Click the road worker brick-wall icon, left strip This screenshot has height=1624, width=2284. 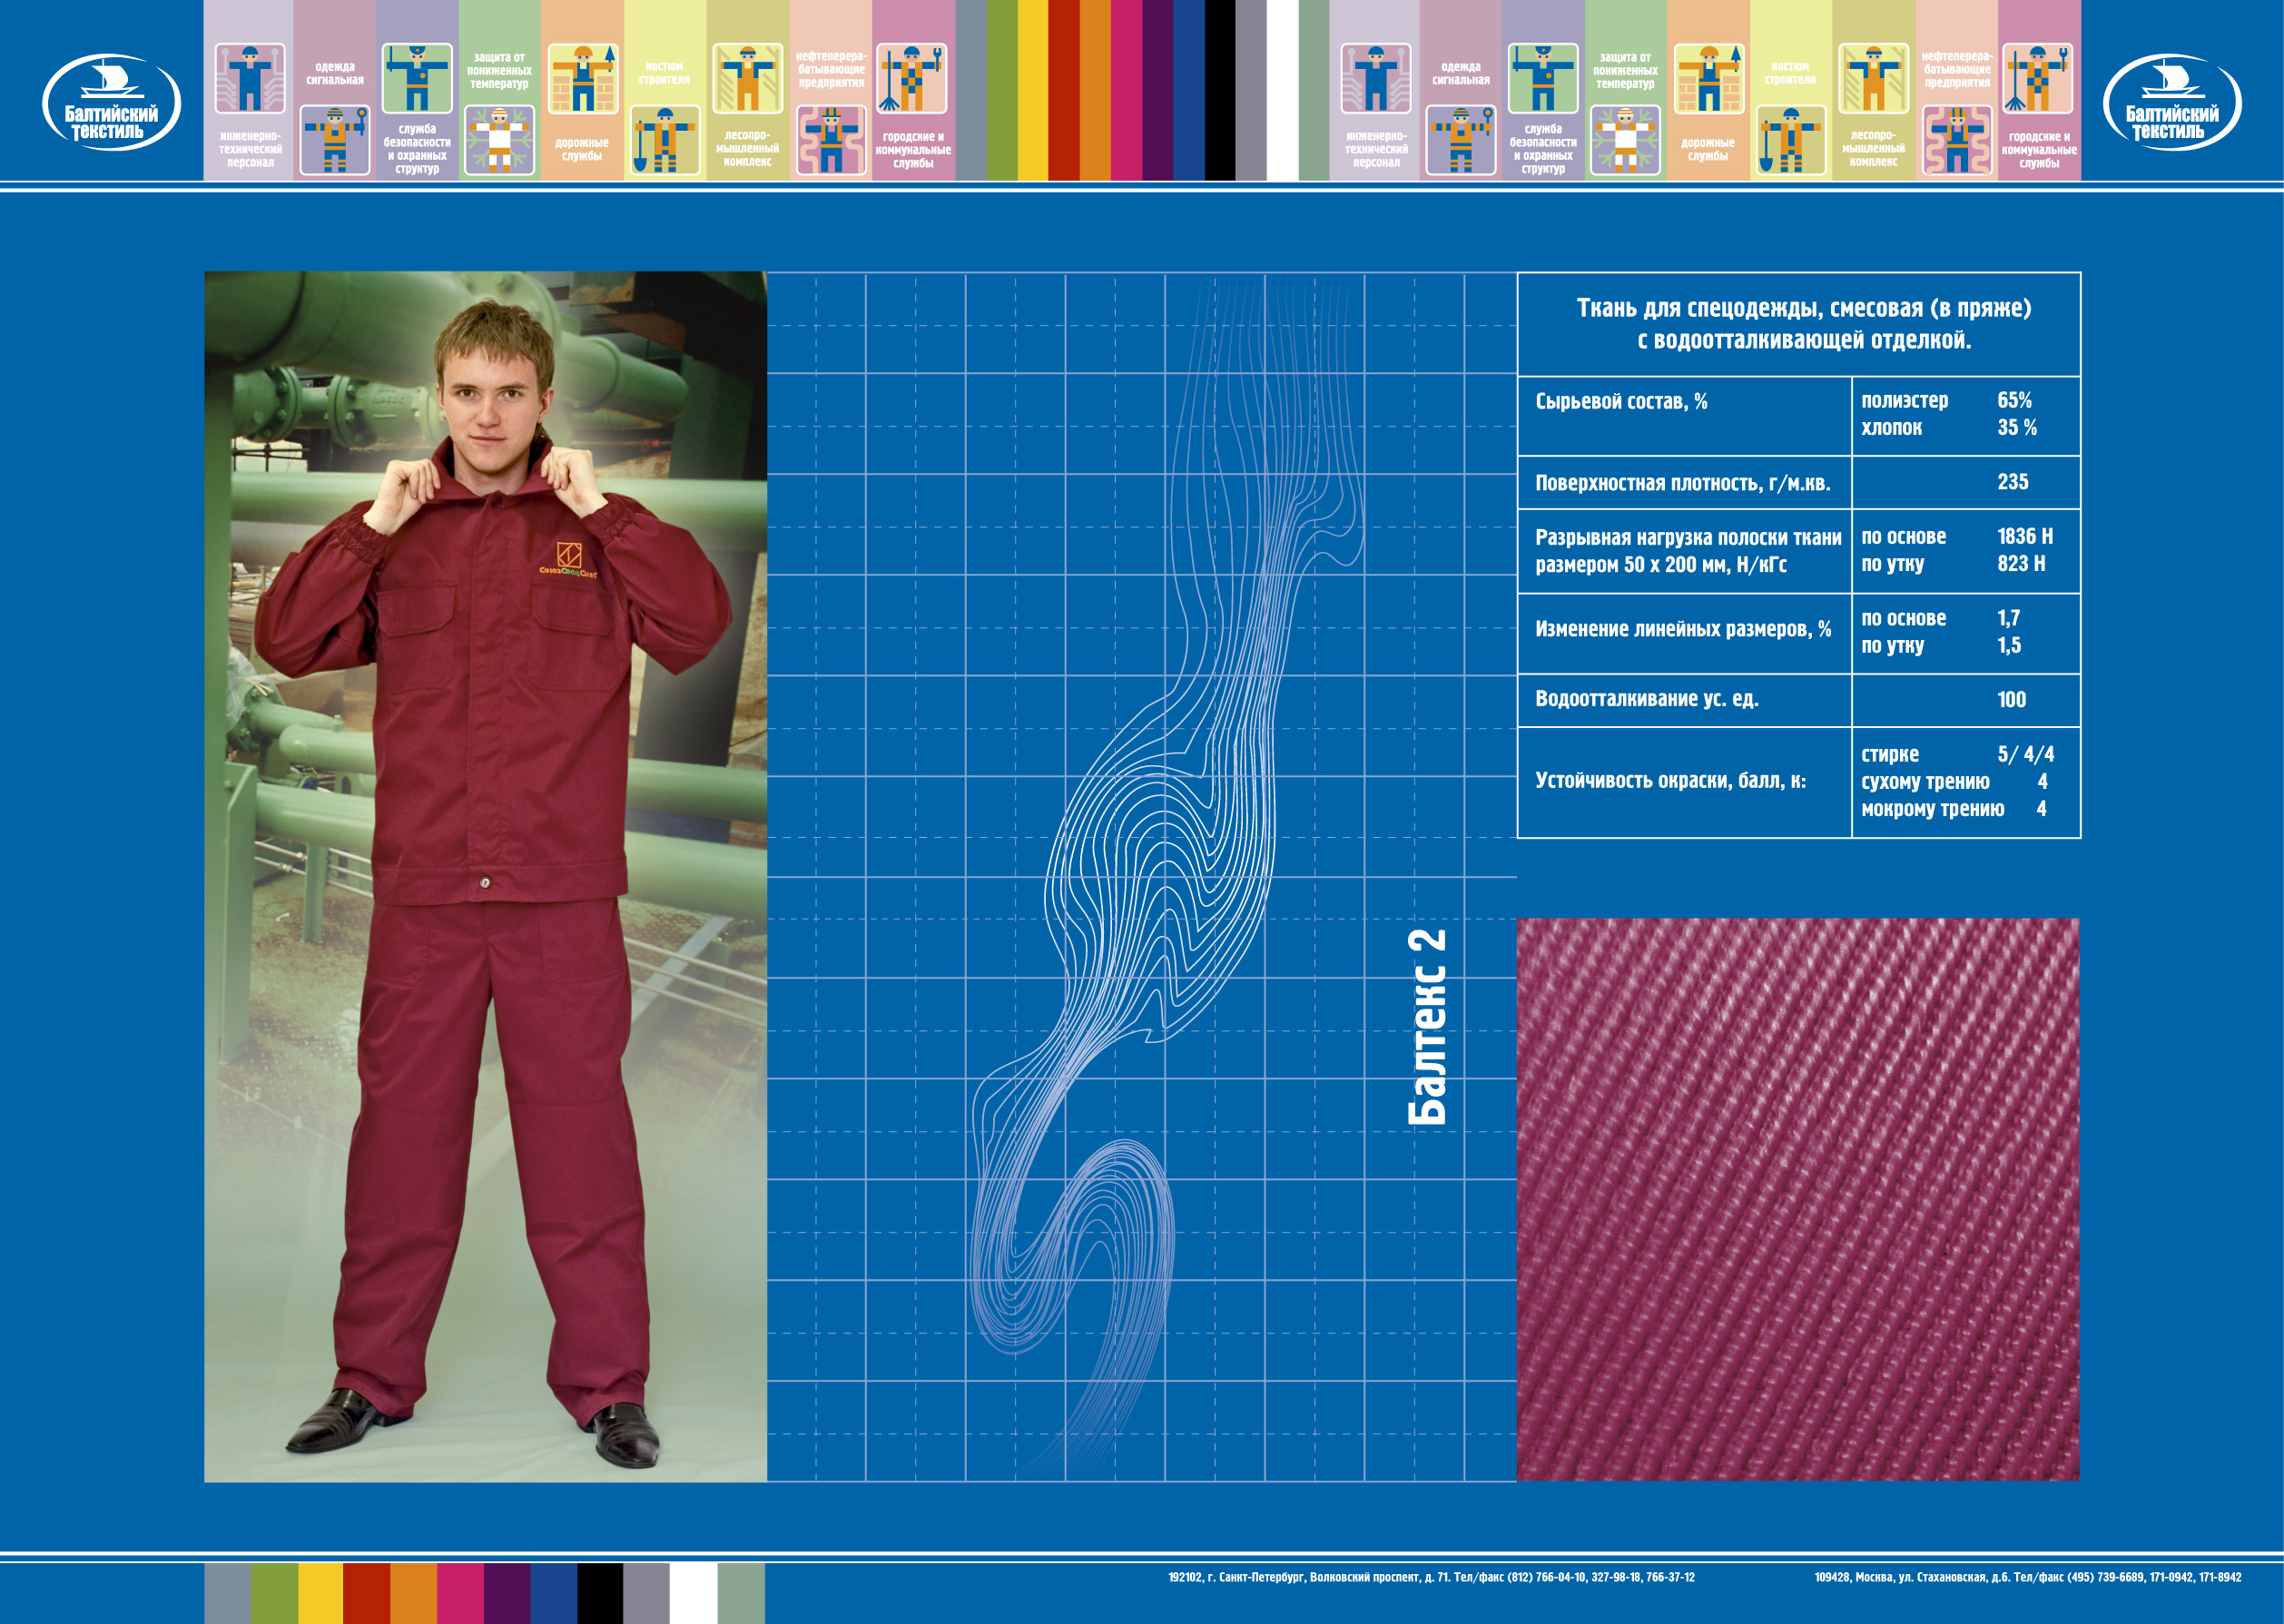pos(582,78)
